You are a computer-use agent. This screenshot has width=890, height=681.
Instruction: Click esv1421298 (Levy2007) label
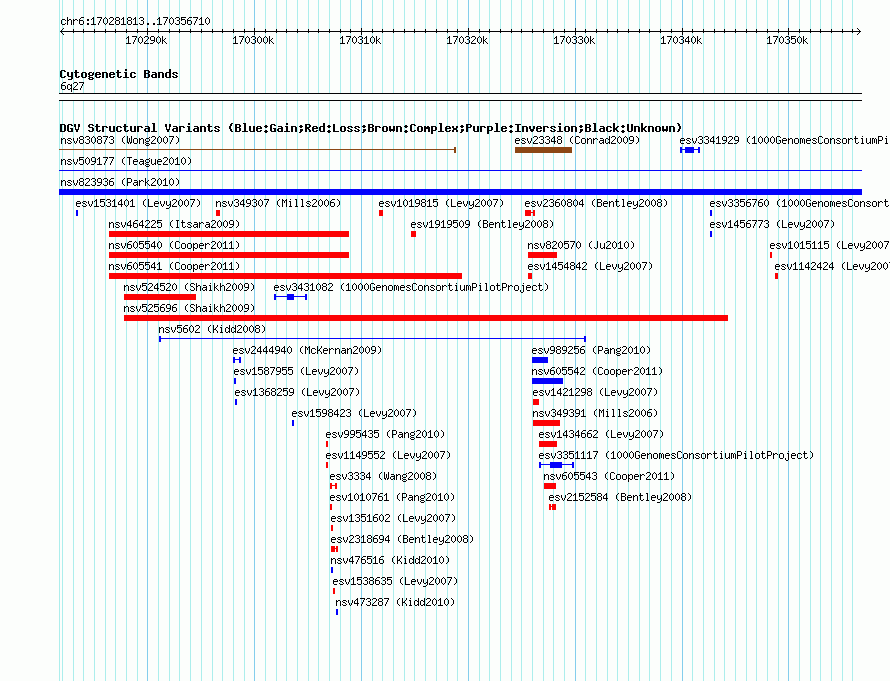(595, 392)
